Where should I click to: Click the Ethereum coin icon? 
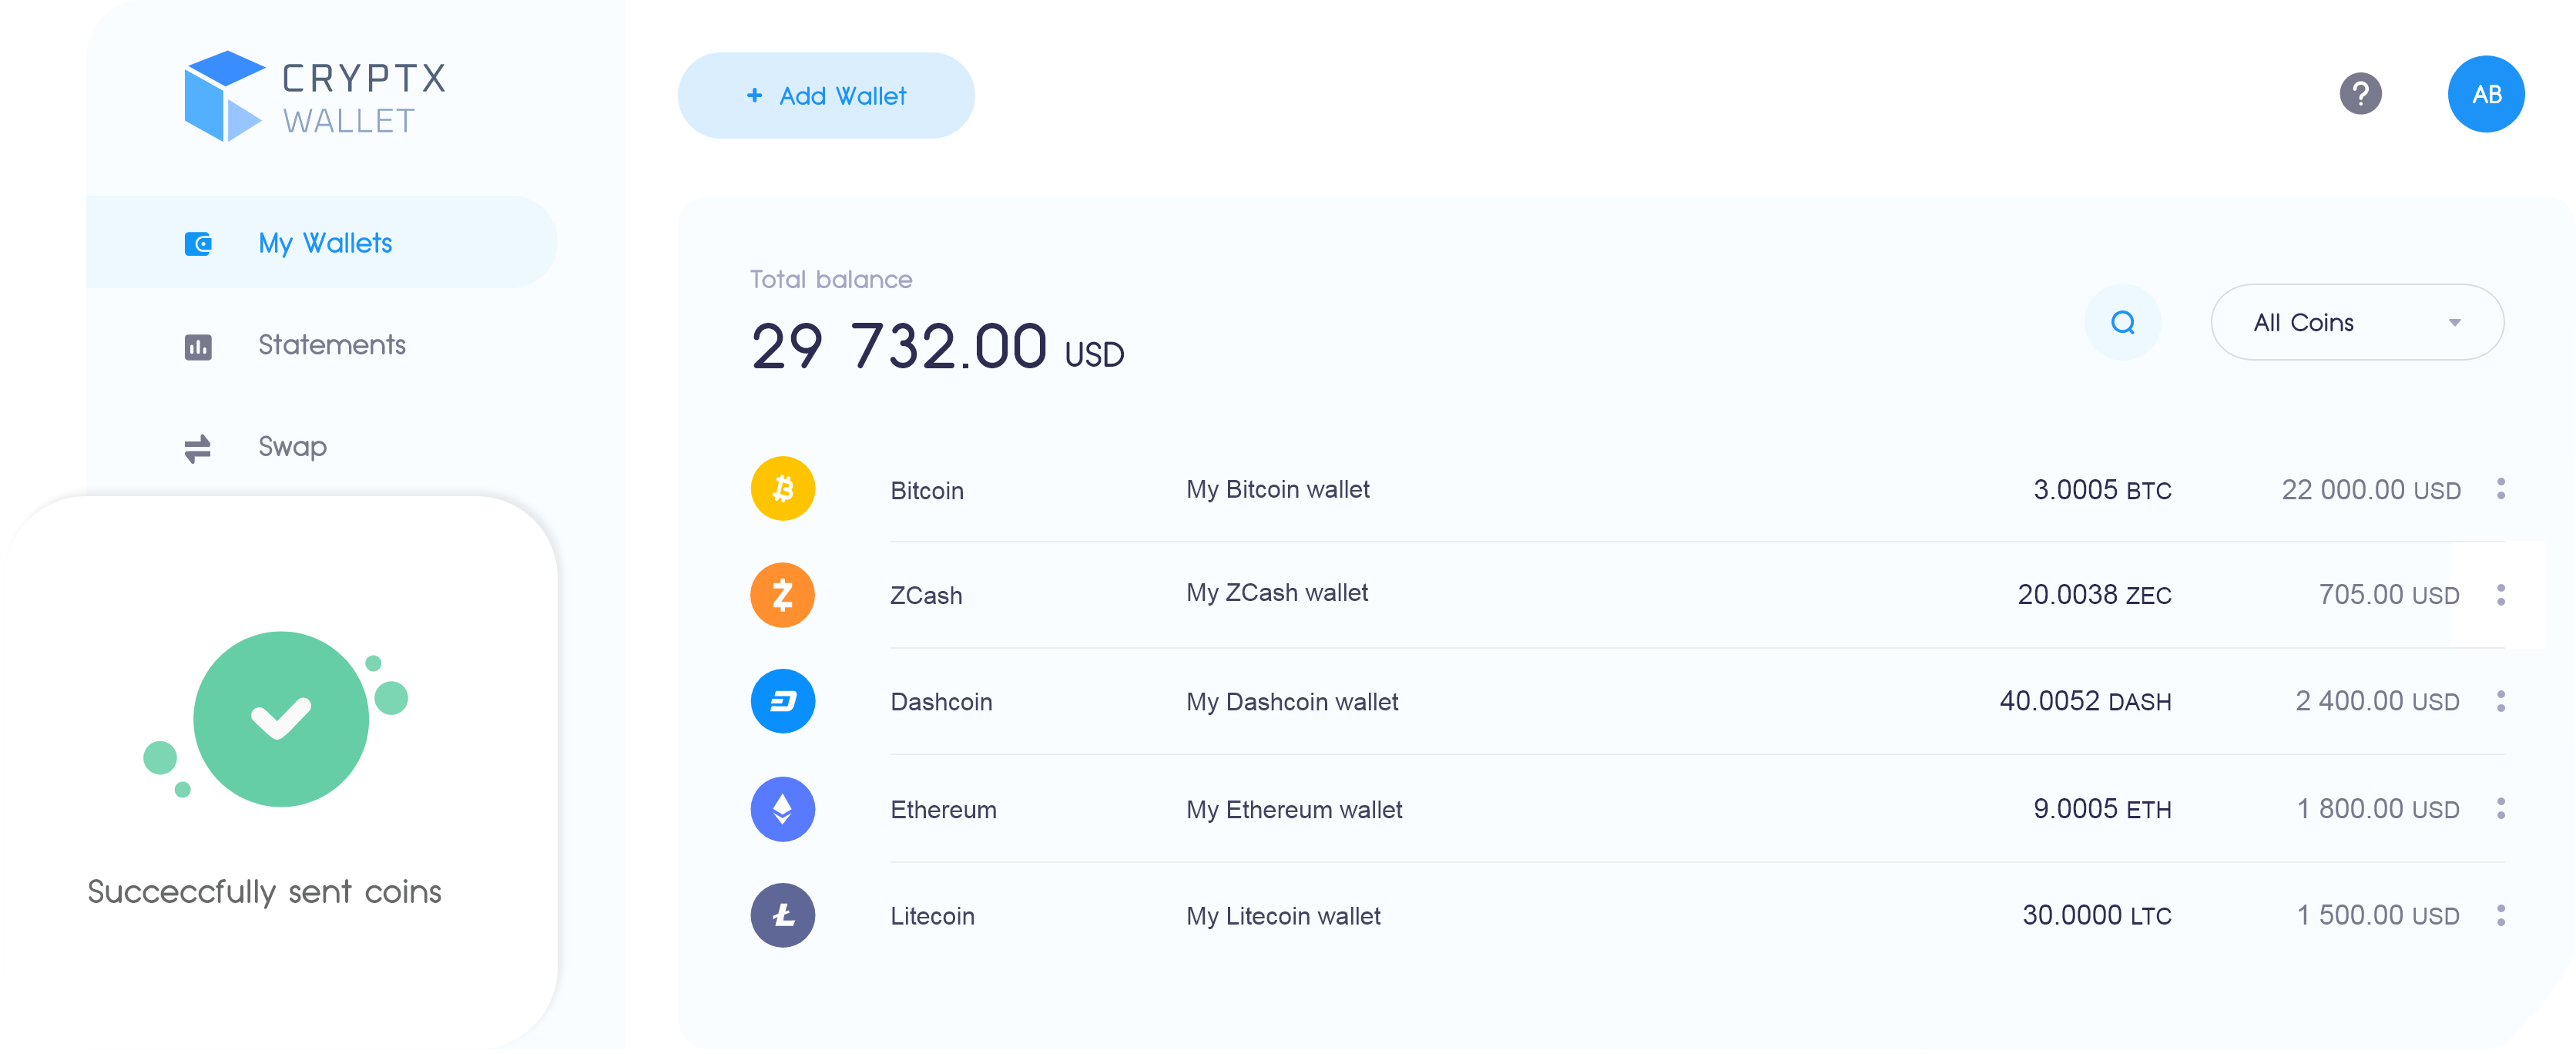[783, 809]
